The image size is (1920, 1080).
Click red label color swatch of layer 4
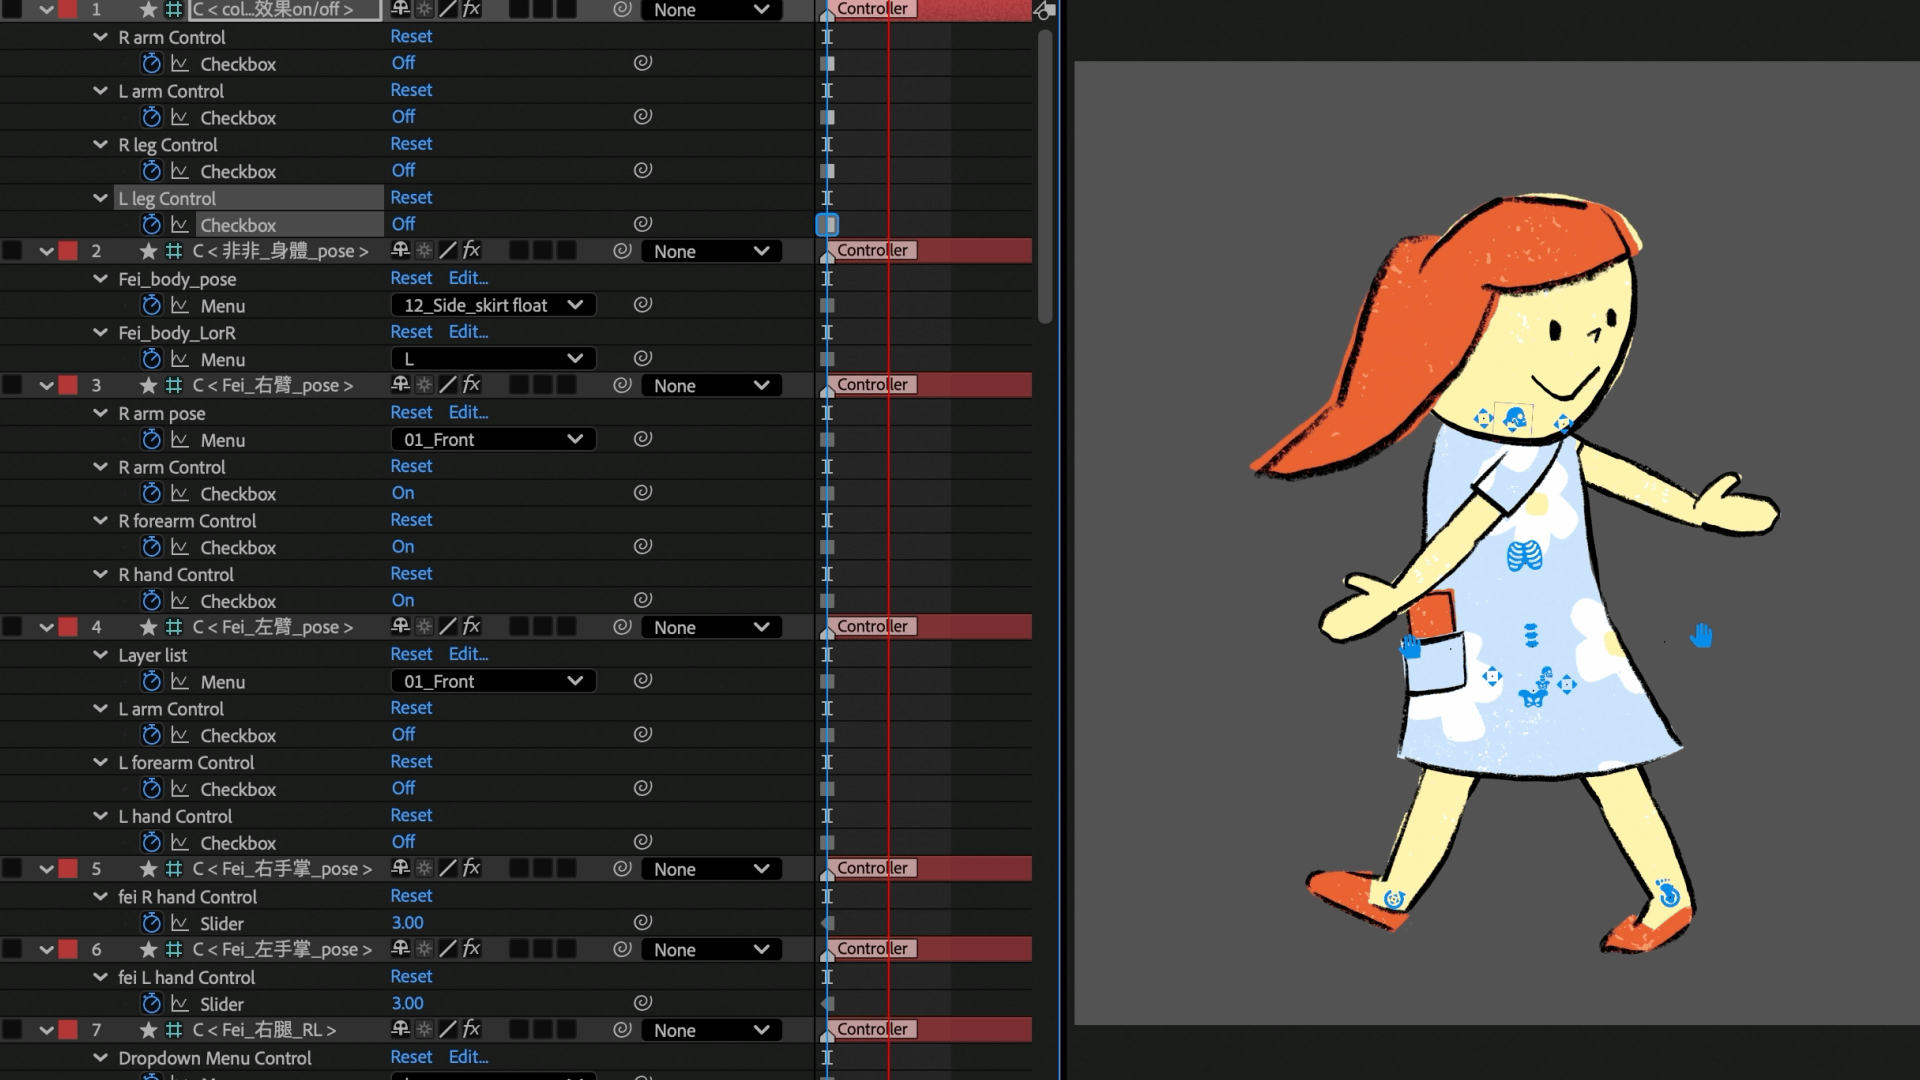pyautogui.click(x=68, y=627)
